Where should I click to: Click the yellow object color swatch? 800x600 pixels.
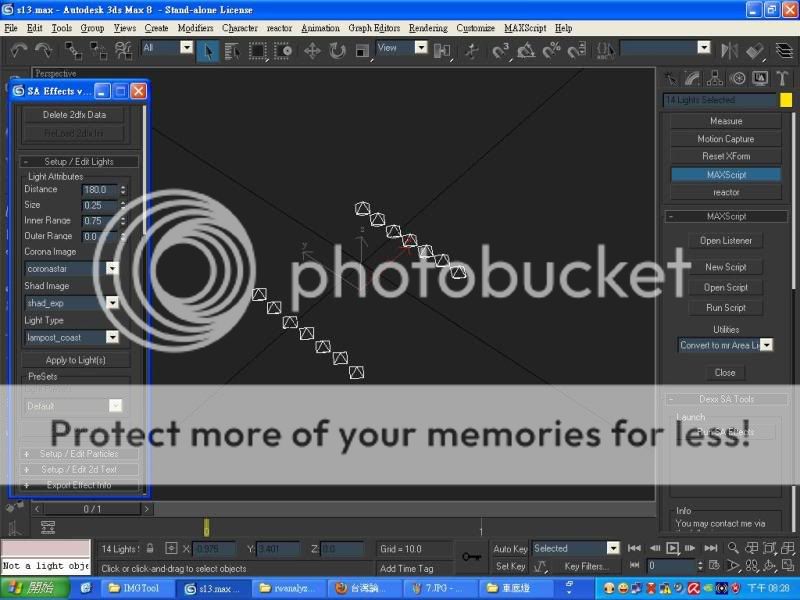(x=786, y=100)
